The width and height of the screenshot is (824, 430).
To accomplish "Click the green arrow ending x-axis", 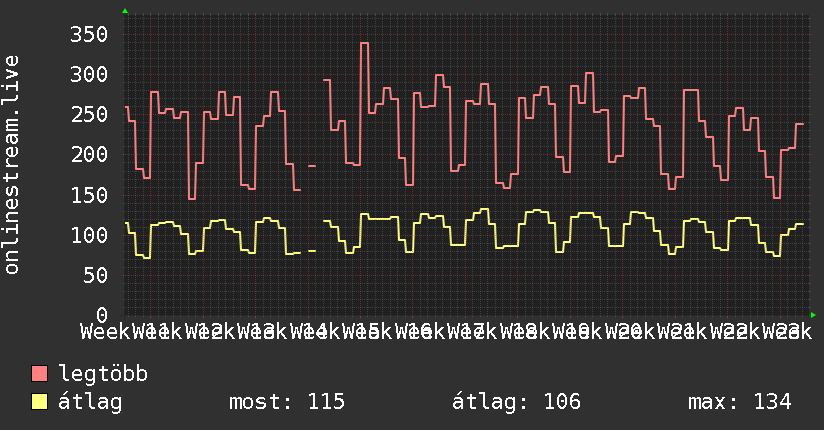I will [x=813, y=315].
